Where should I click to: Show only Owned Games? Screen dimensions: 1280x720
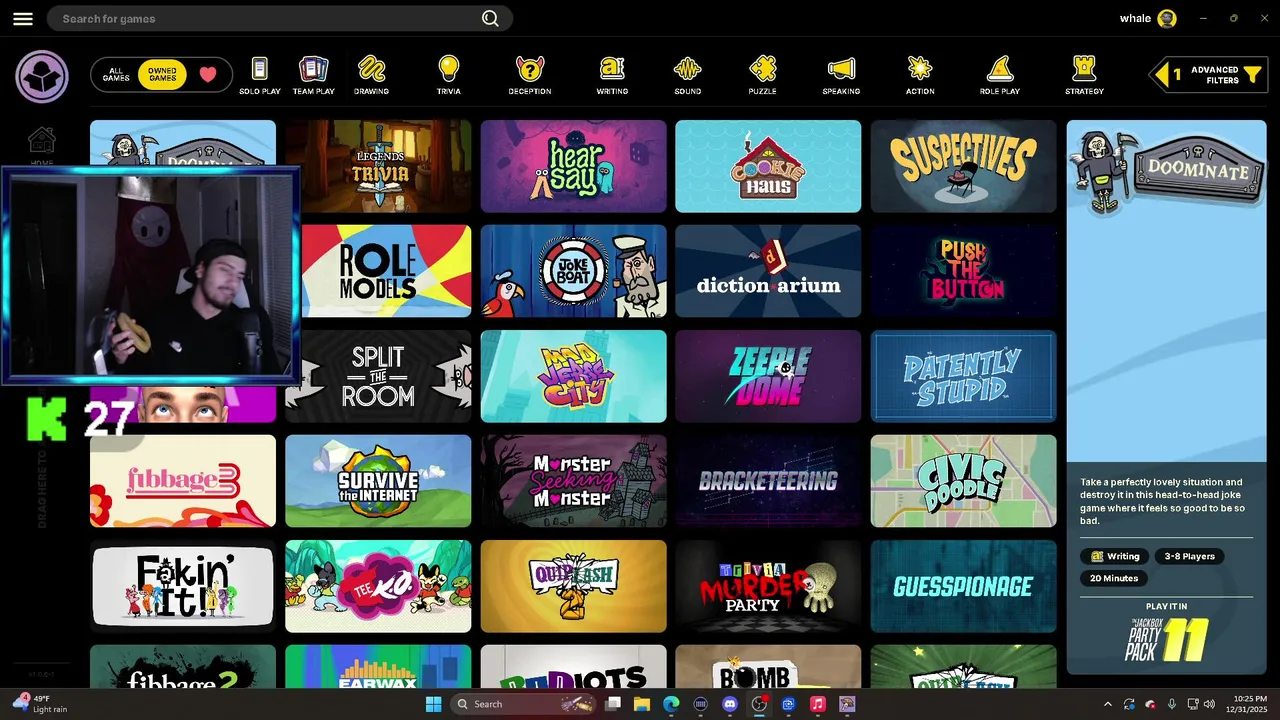(x=162, y=75)
